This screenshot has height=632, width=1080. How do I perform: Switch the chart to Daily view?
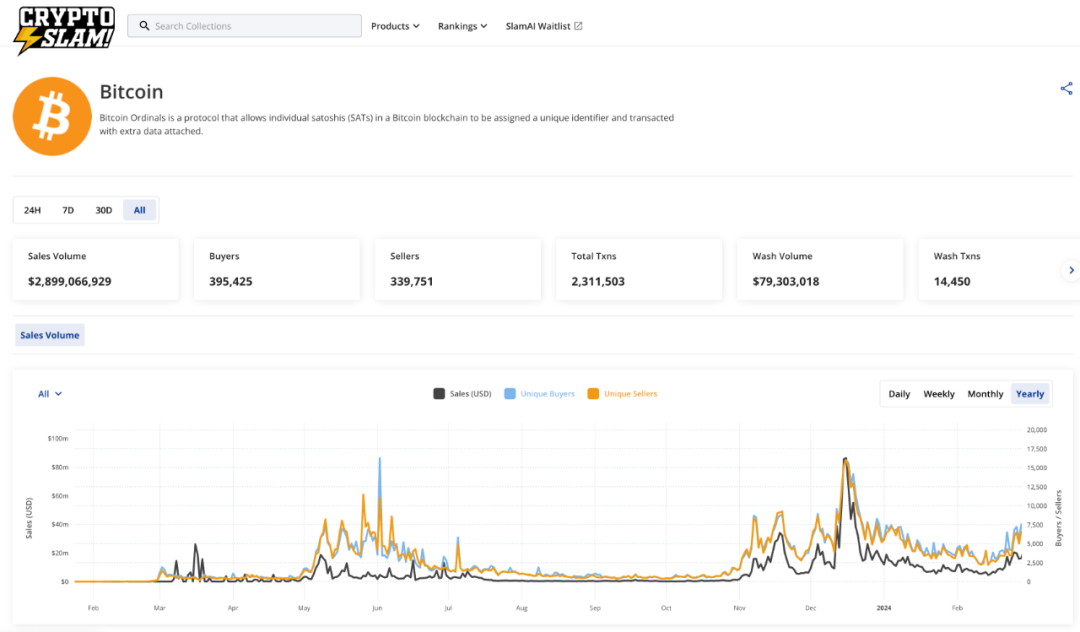(899, 394)
